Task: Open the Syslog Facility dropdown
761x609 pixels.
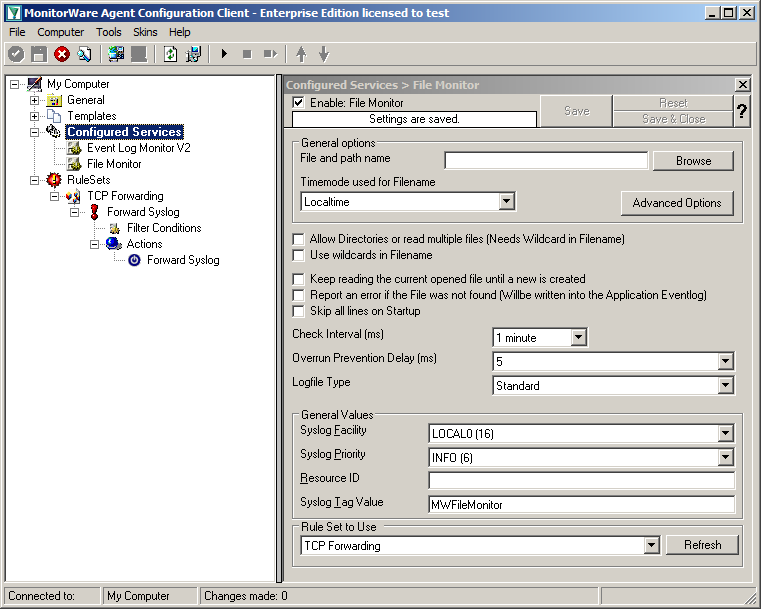Action: click(x=725, y=433)
